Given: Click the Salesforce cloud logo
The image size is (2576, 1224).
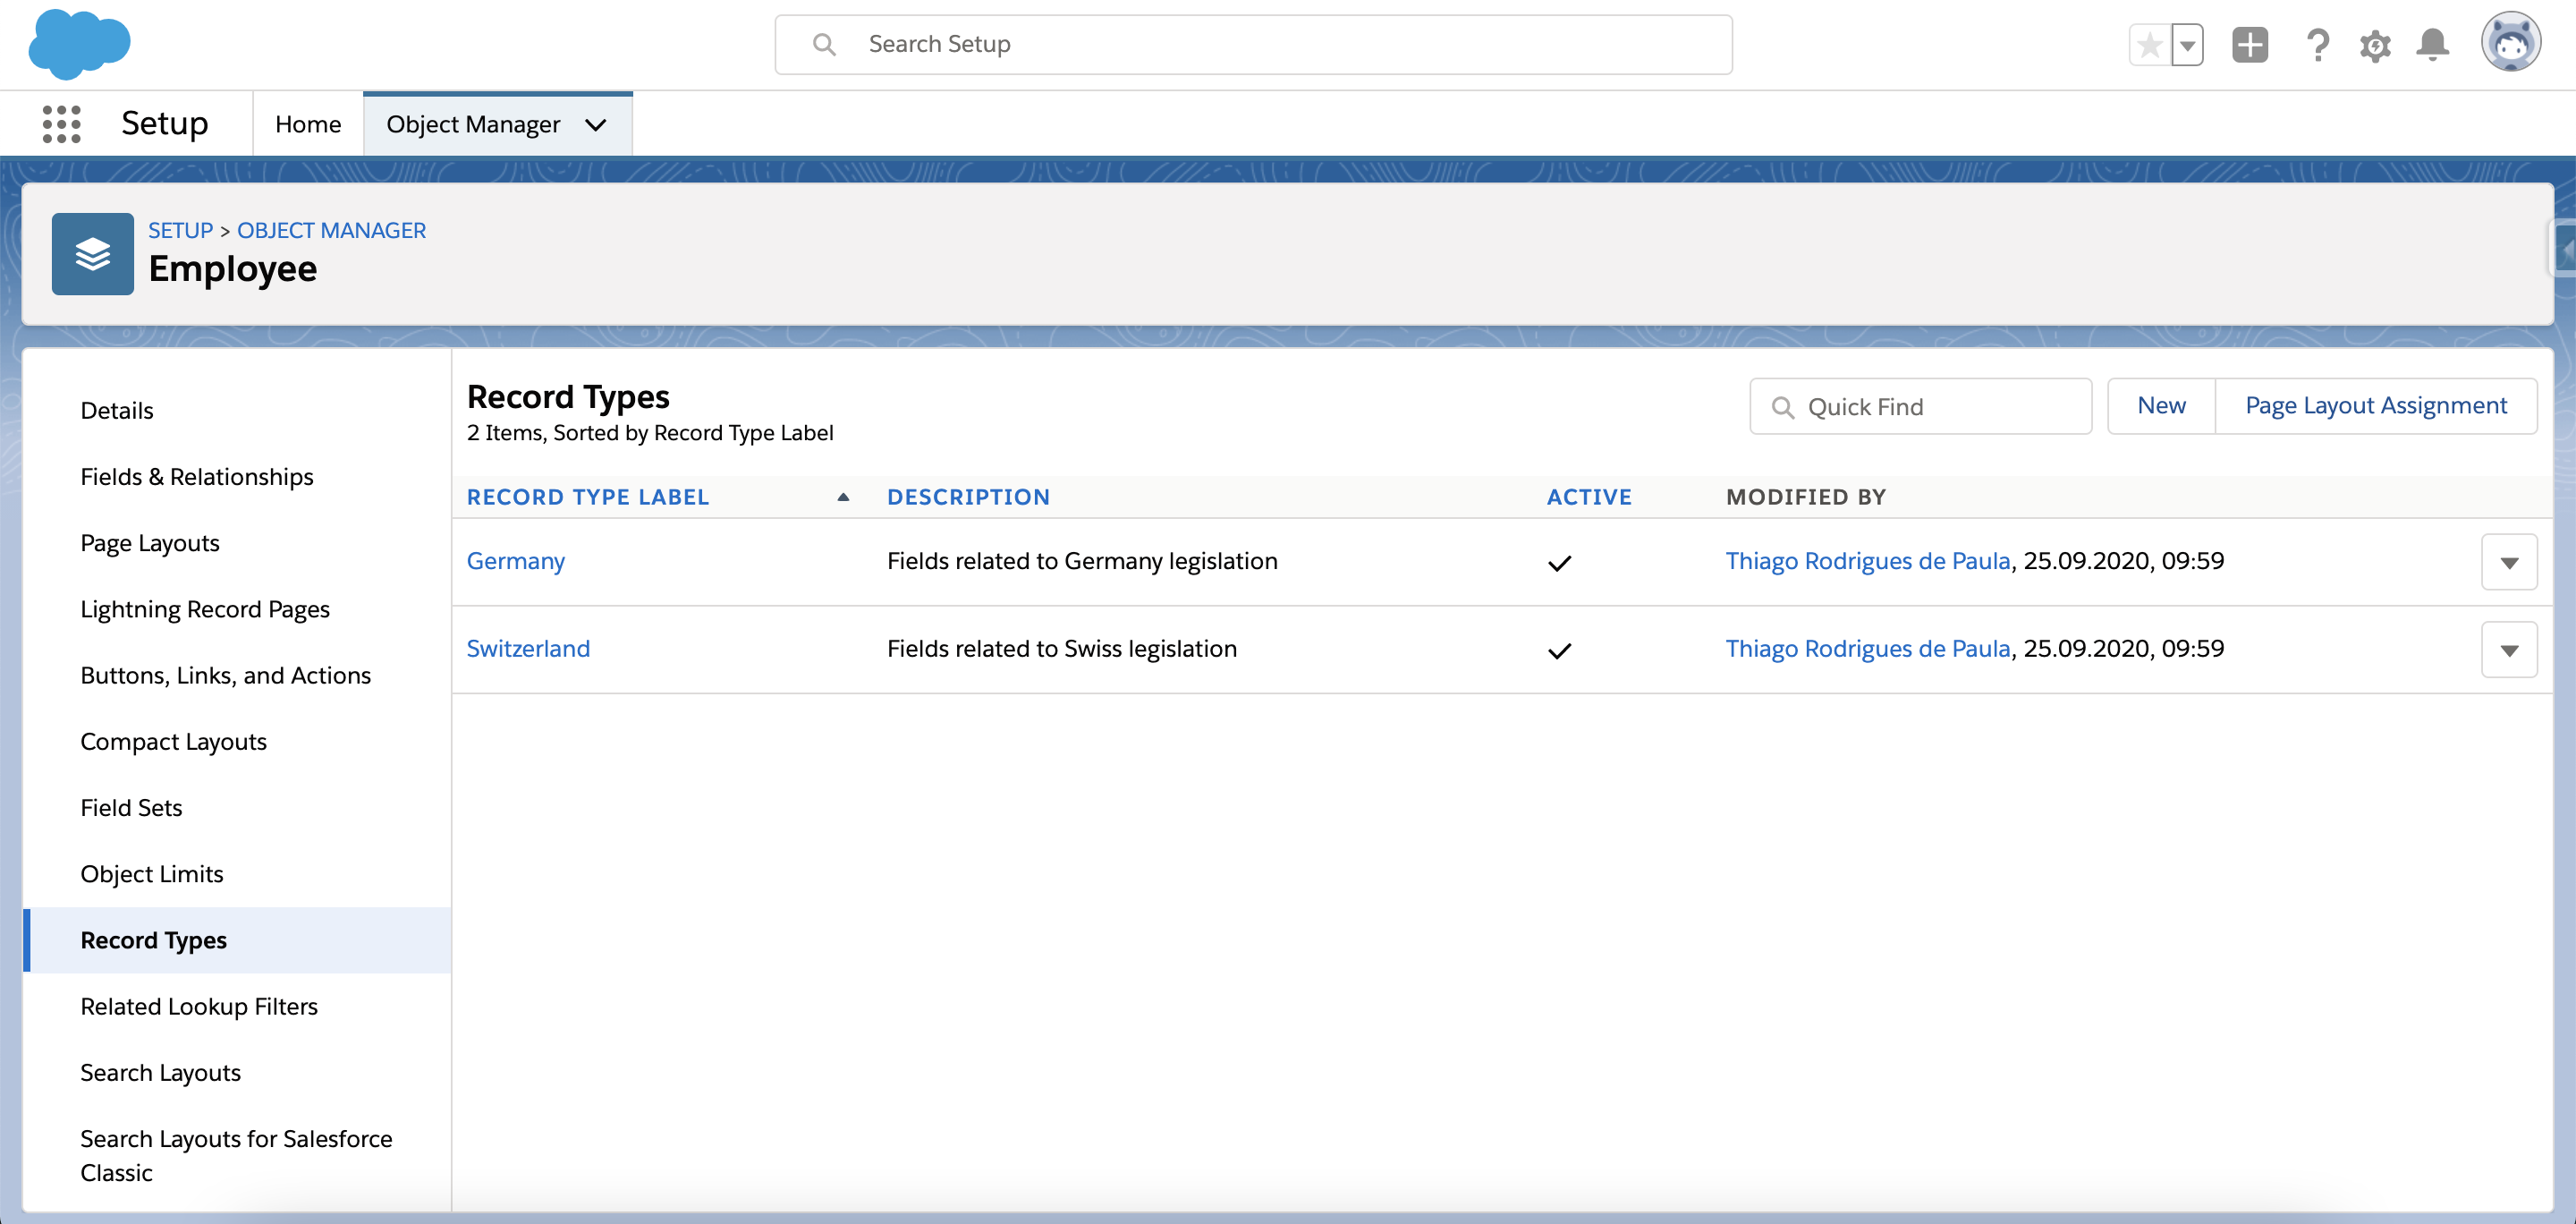Looking at the screenshot, I should pos(79,44).
